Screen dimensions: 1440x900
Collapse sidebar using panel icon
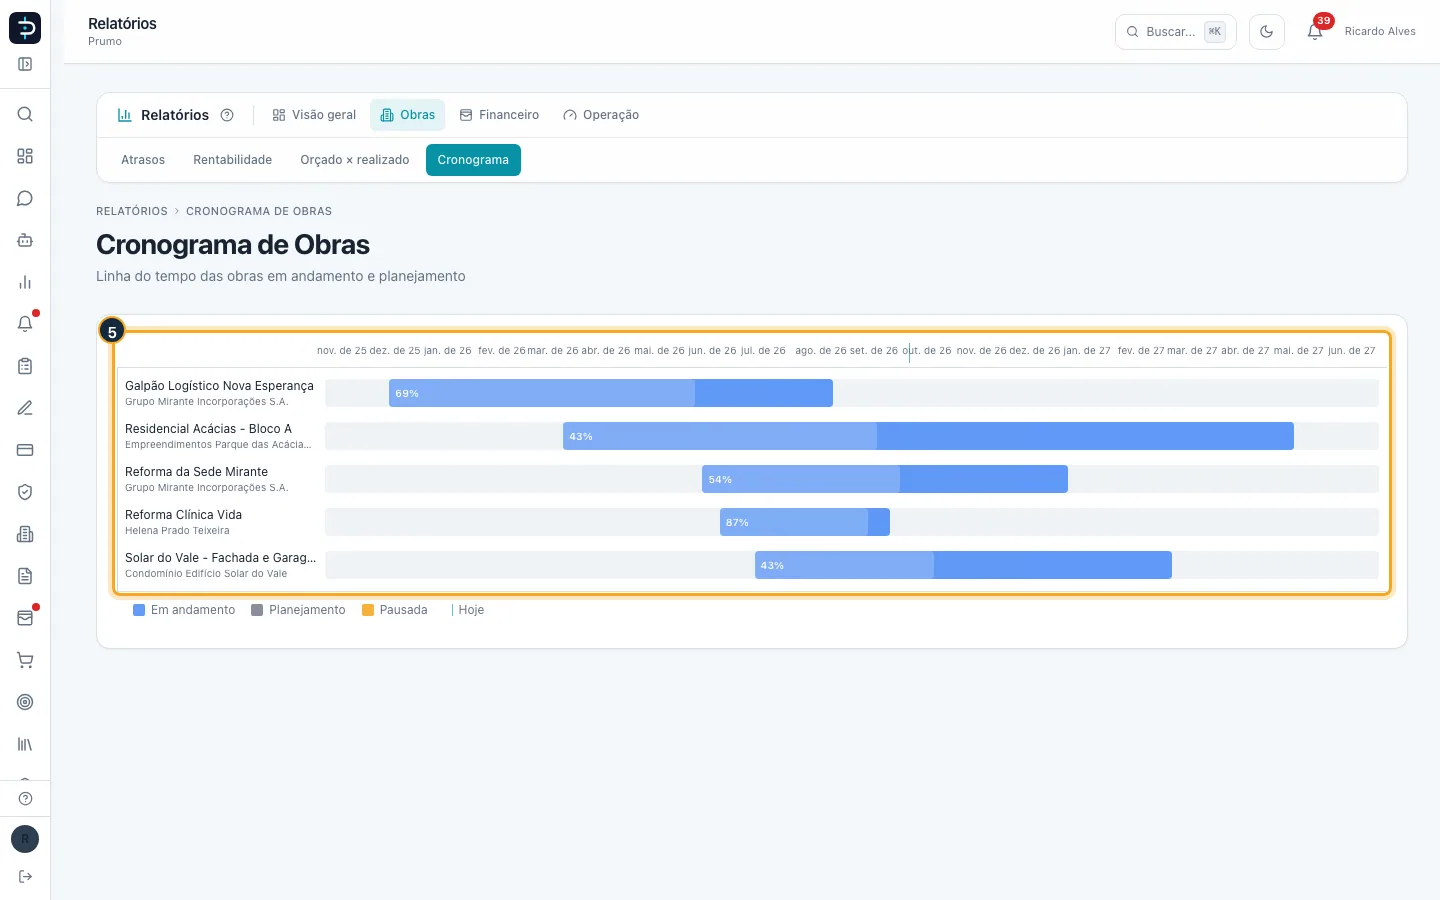[25, 64]
